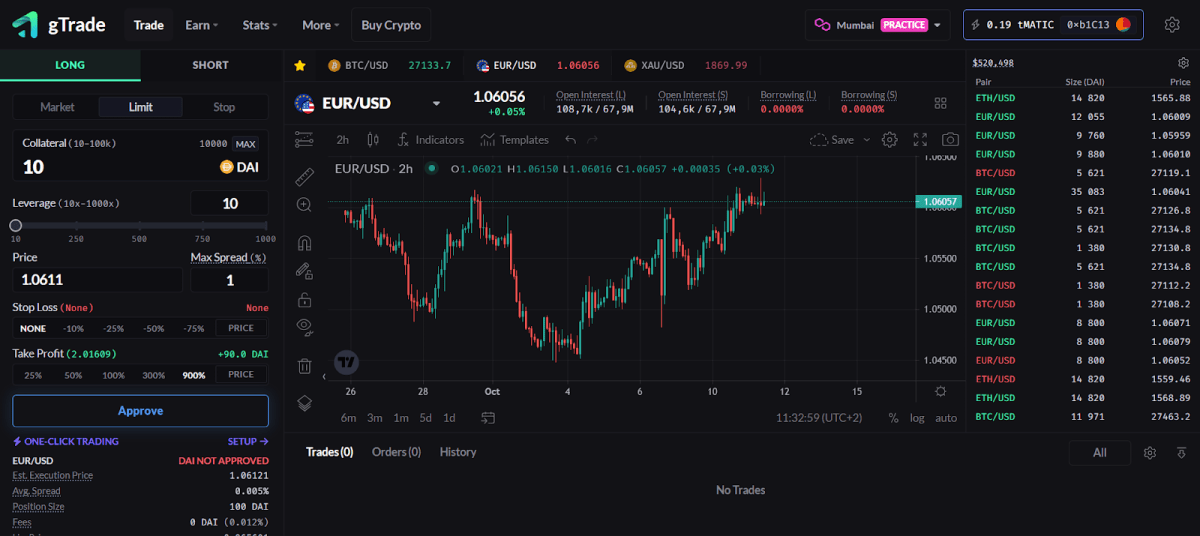This screenshot has height=536, width=1200.
Task: Open Indicators on the chart toolbar
Action: coord(430,140)
